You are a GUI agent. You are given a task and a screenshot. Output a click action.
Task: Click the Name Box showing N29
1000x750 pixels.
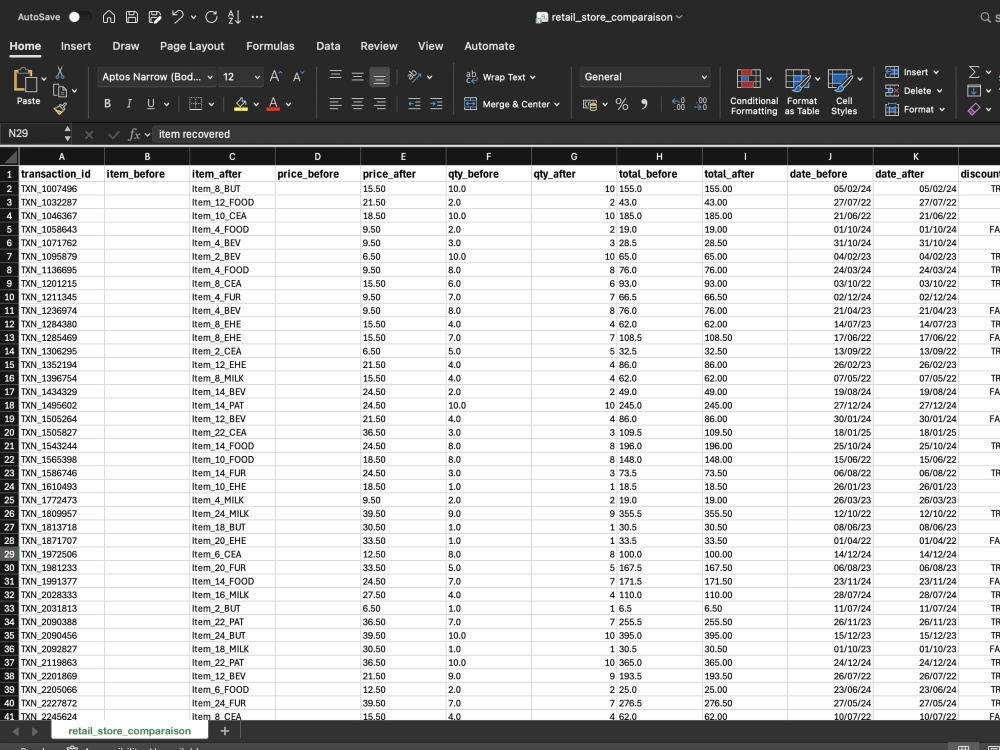tap(34, 134)
